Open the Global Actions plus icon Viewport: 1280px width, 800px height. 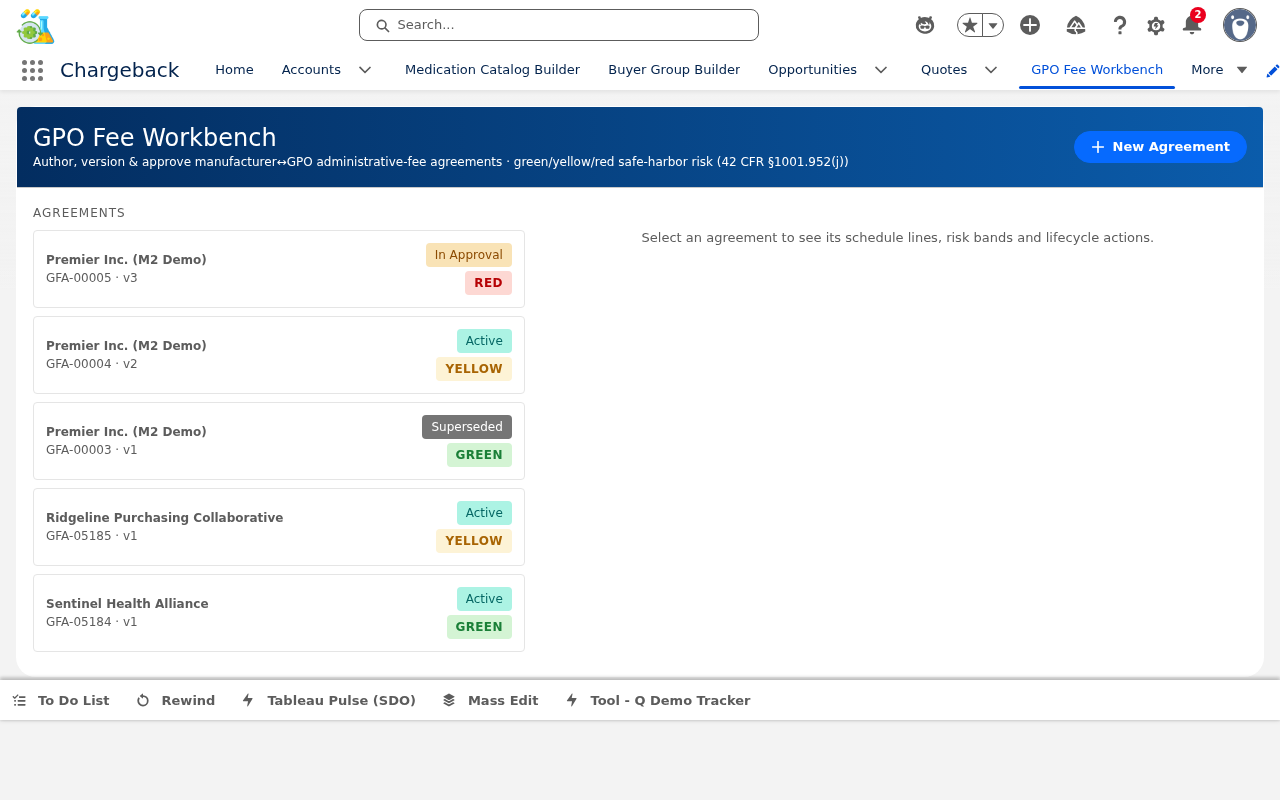click(x=1030, y=25)
